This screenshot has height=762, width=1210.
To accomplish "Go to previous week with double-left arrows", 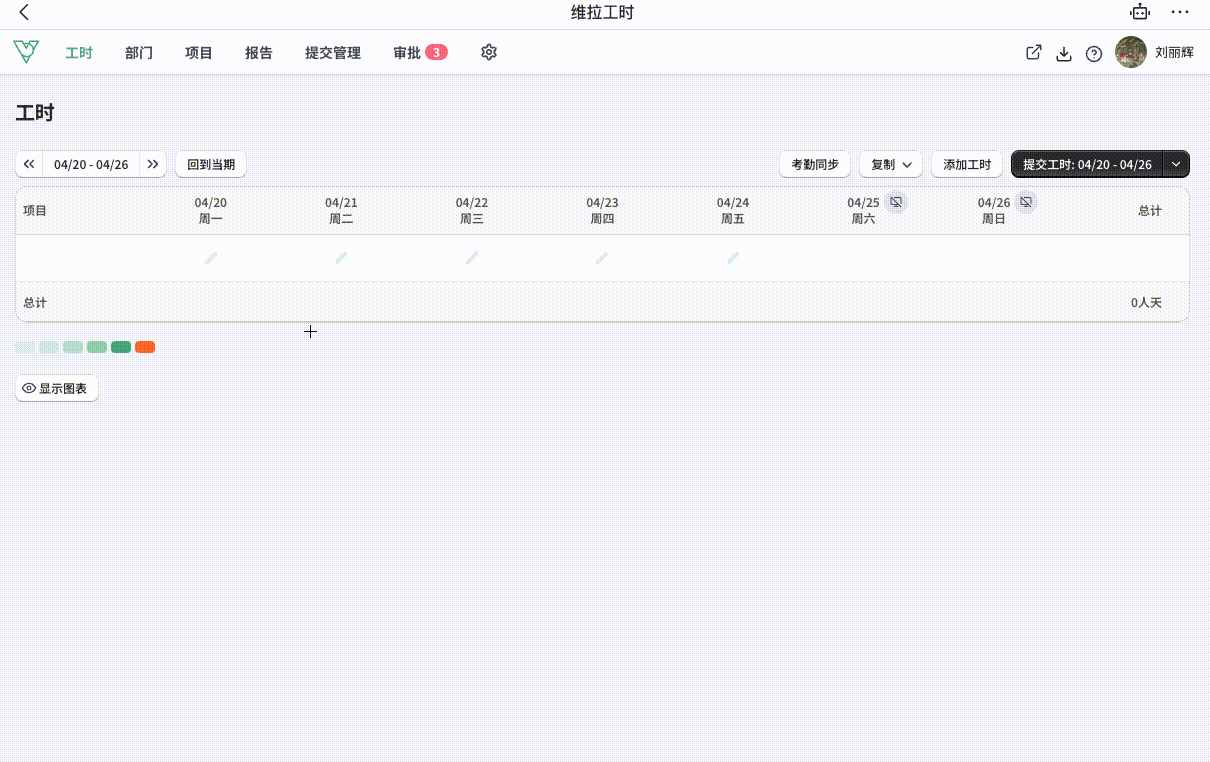I will pyautogui.click(x=29, y=164).
